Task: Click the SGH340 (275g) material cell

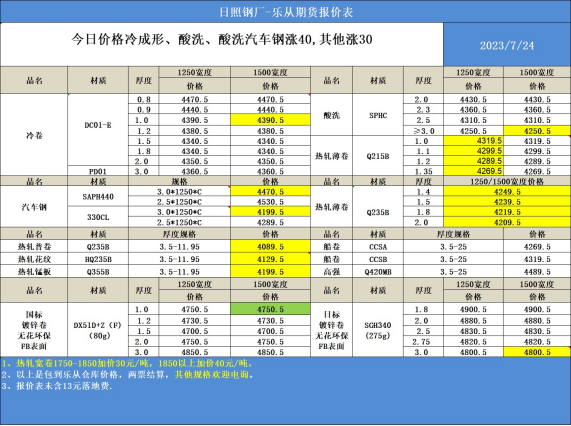Action: coord(378,330)
